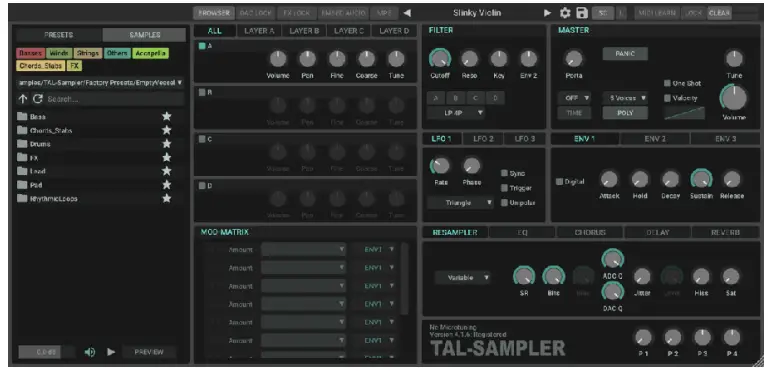Open second Mod Matrix ENV1 dropdown
Image resolution: width=769 pixels, height=371 pixels.
pyautogui.click(x=374, y=267)
